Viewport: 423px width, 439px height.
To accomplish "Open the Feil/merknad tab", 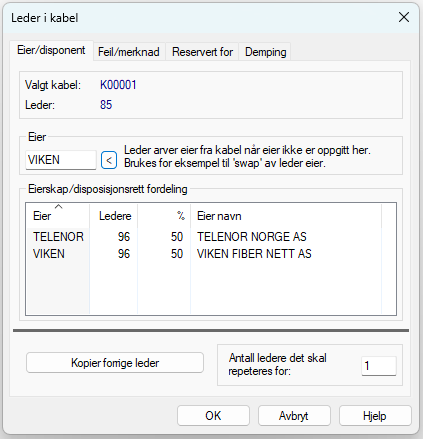I will (129, 52).
